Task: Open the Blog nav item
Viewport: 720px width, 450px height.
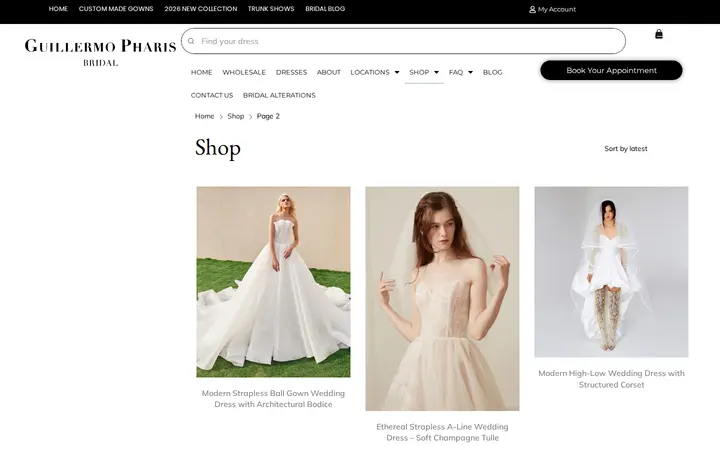Action: pos(492,72)
